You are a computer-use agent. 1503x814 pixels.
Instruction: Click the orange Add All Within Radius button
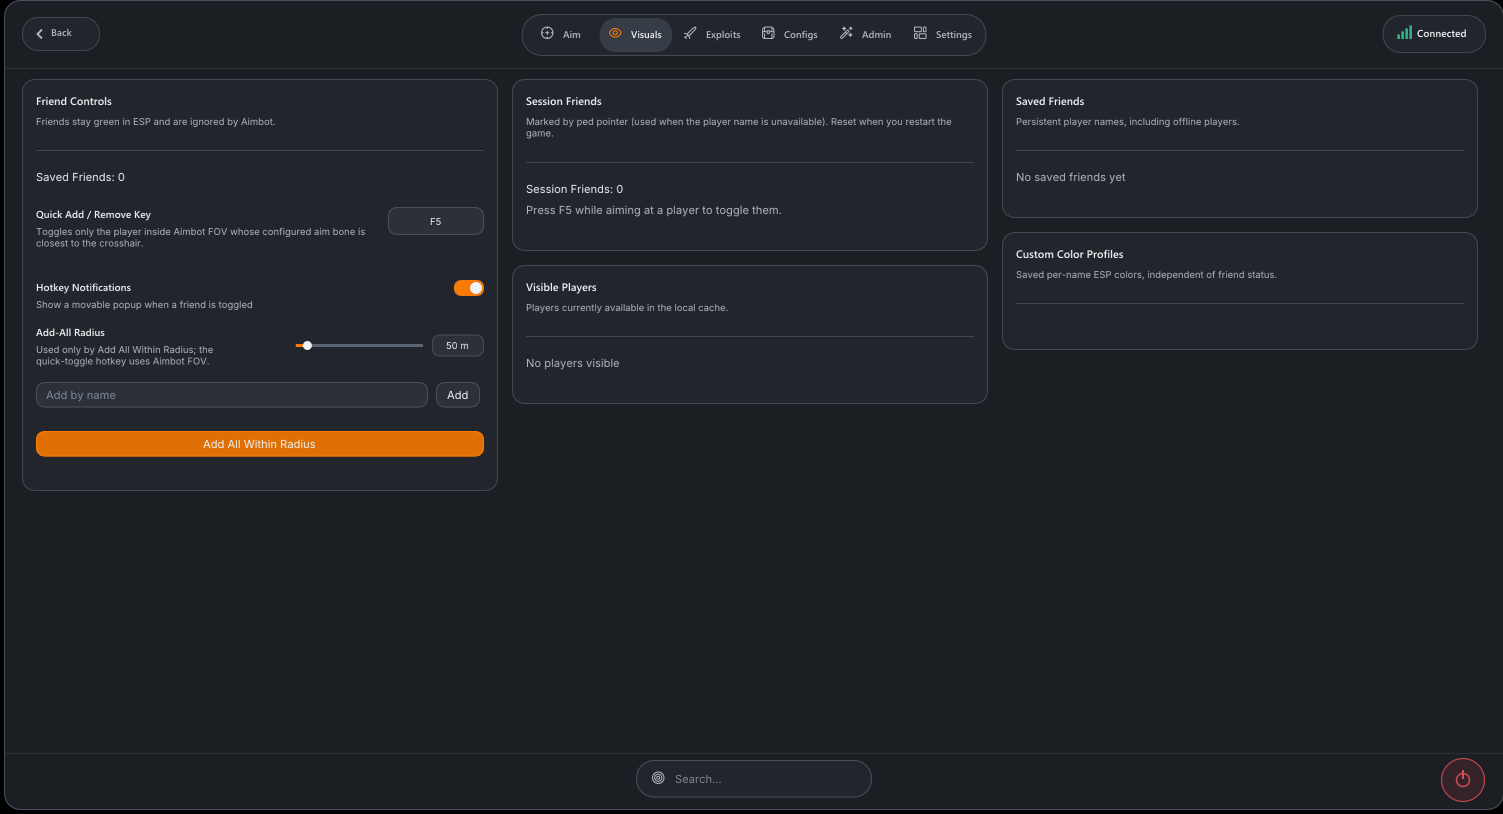point(260,444)
